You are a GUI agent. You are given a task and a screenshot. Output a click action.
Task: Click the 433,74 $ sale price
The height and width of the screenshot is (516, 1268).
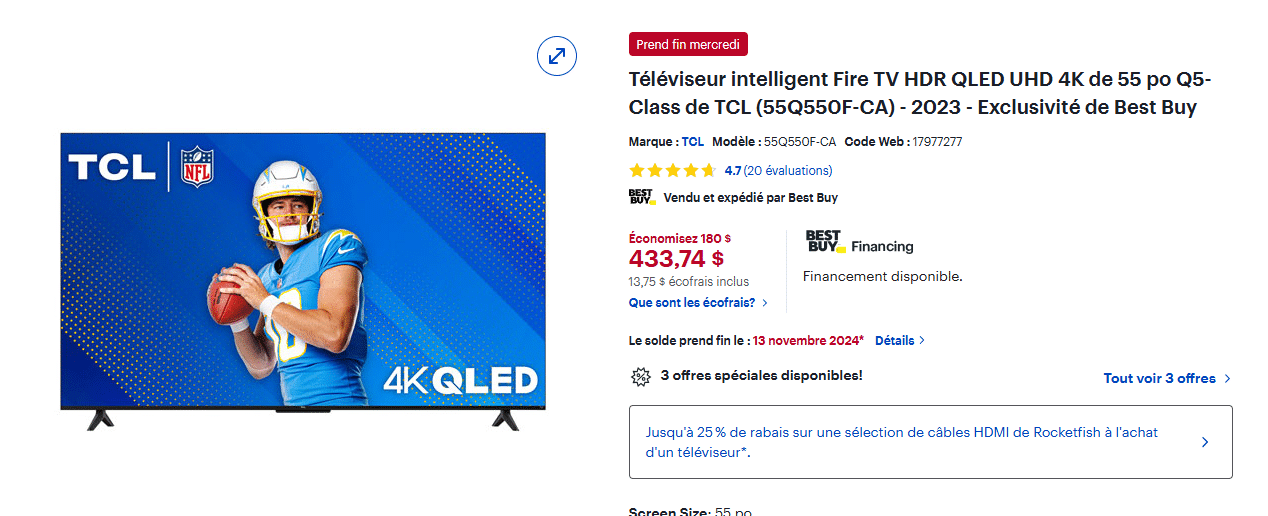click(676, 259)
